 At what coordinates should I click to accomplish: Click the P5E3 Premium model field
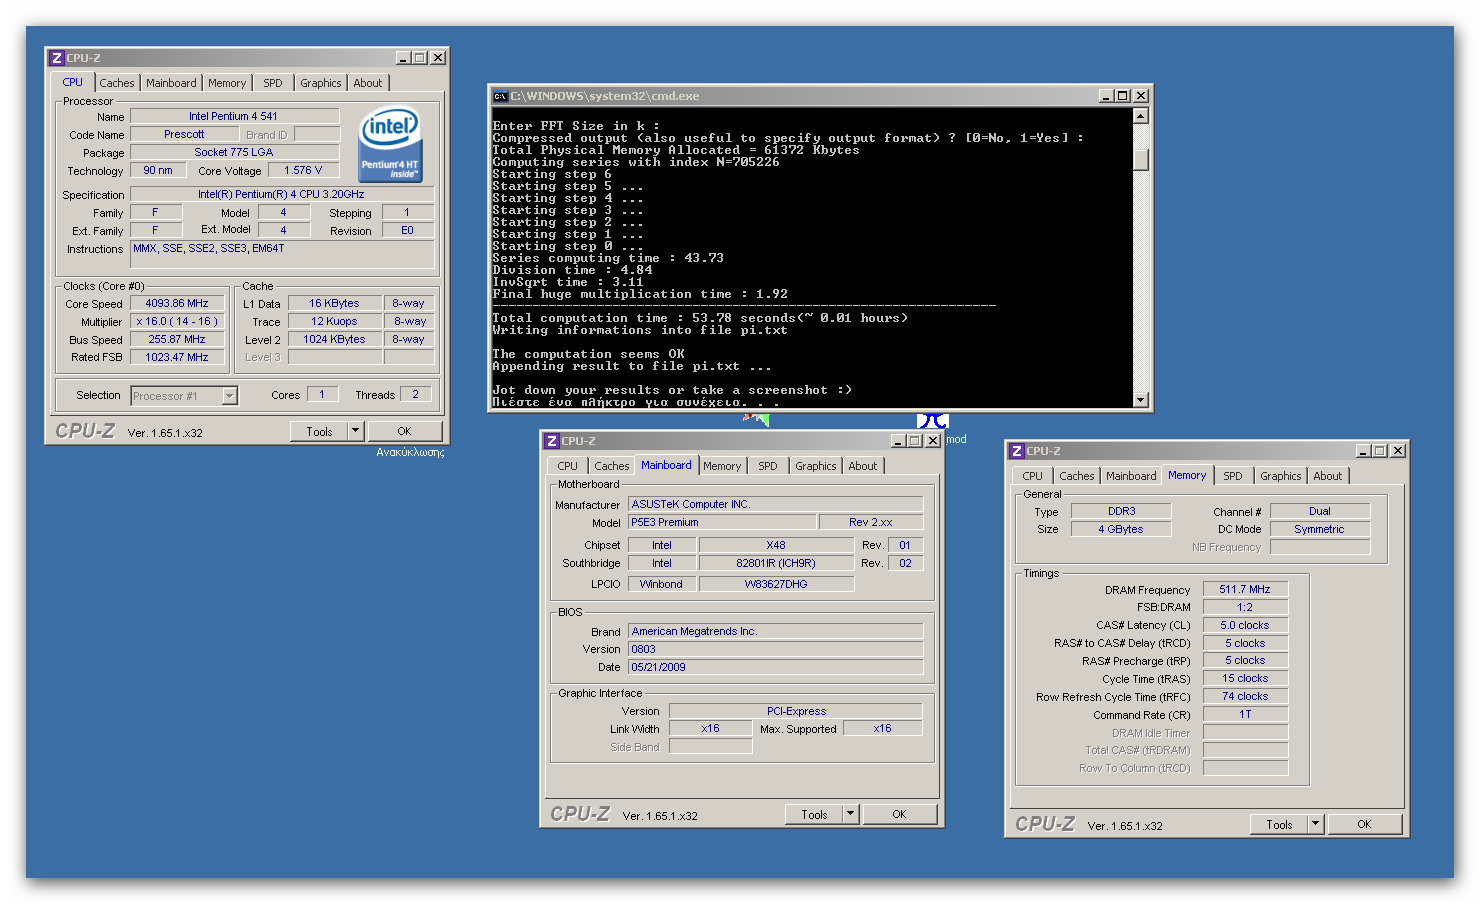[722, 522]
